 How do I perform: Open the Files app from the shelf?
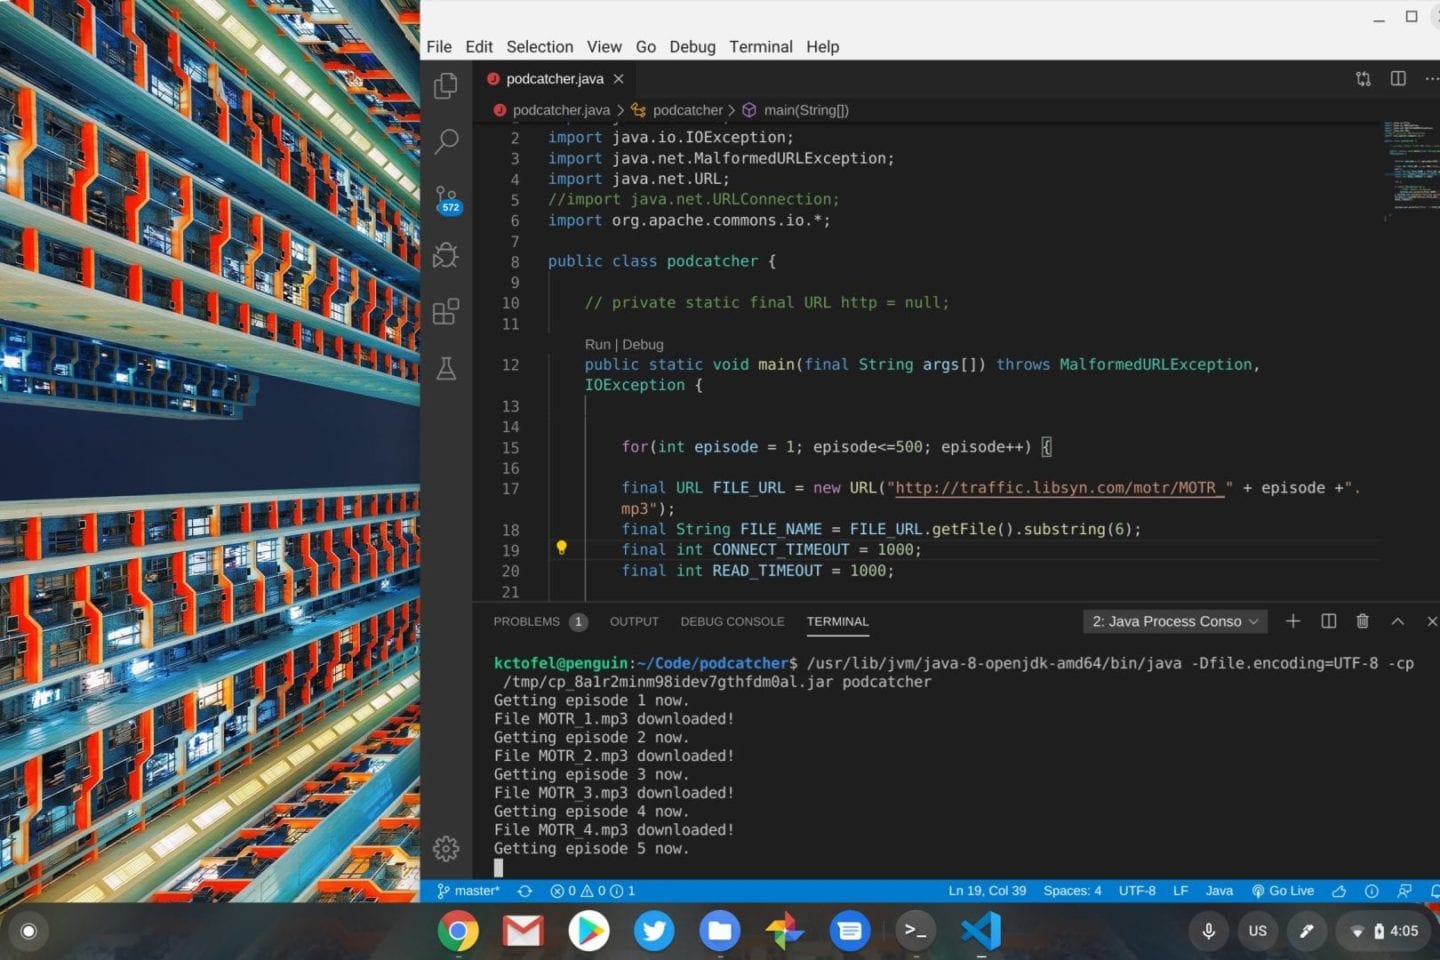(719, 931)
